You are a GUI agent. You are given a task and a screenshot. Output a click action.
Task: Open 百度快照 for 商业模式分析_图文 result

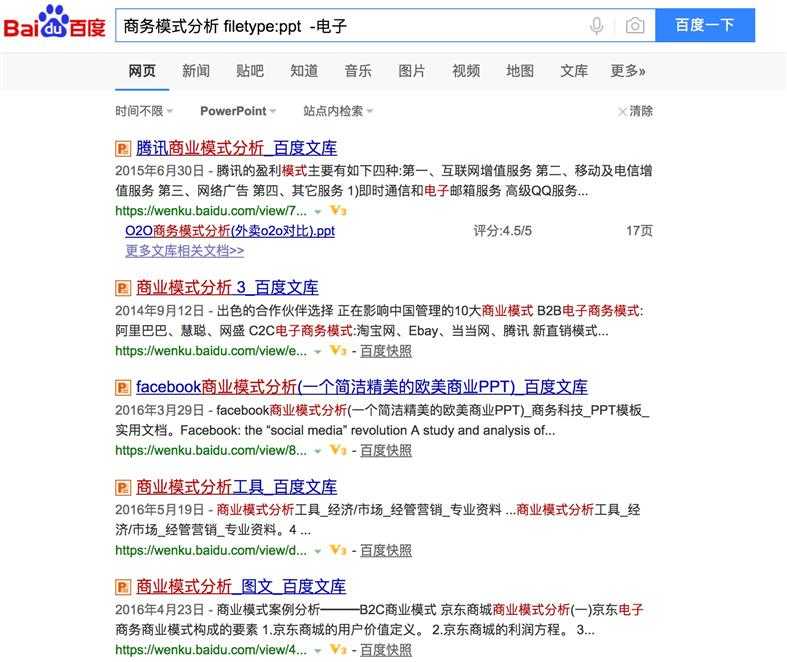coord(386,650)
